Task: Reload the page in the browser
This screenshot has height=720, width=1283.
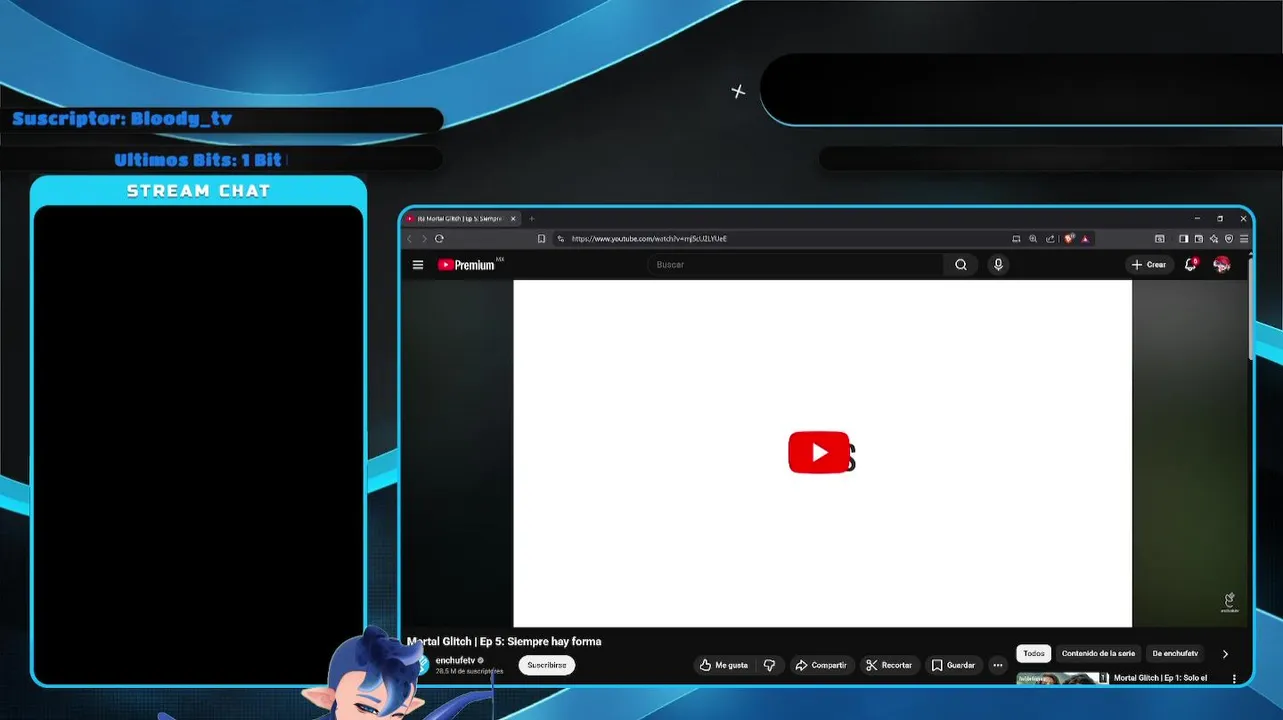Action: (x=439, y=239)
